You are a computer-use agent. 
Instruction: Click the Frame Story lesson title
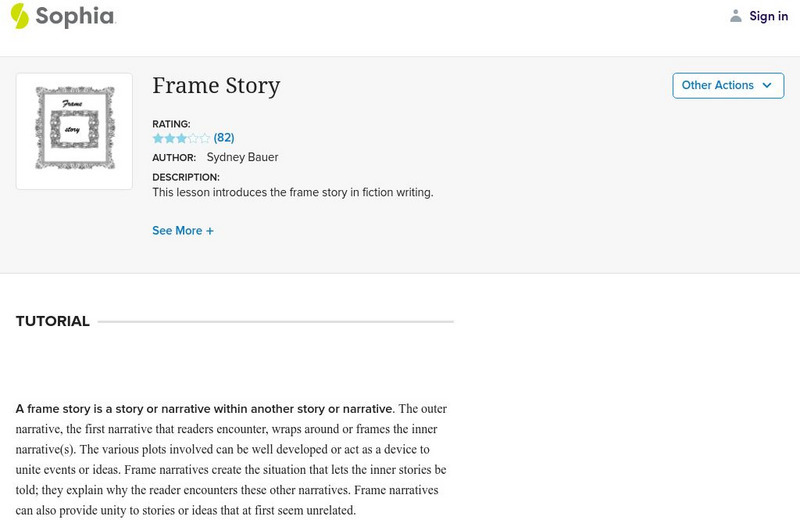pos(216,86)
